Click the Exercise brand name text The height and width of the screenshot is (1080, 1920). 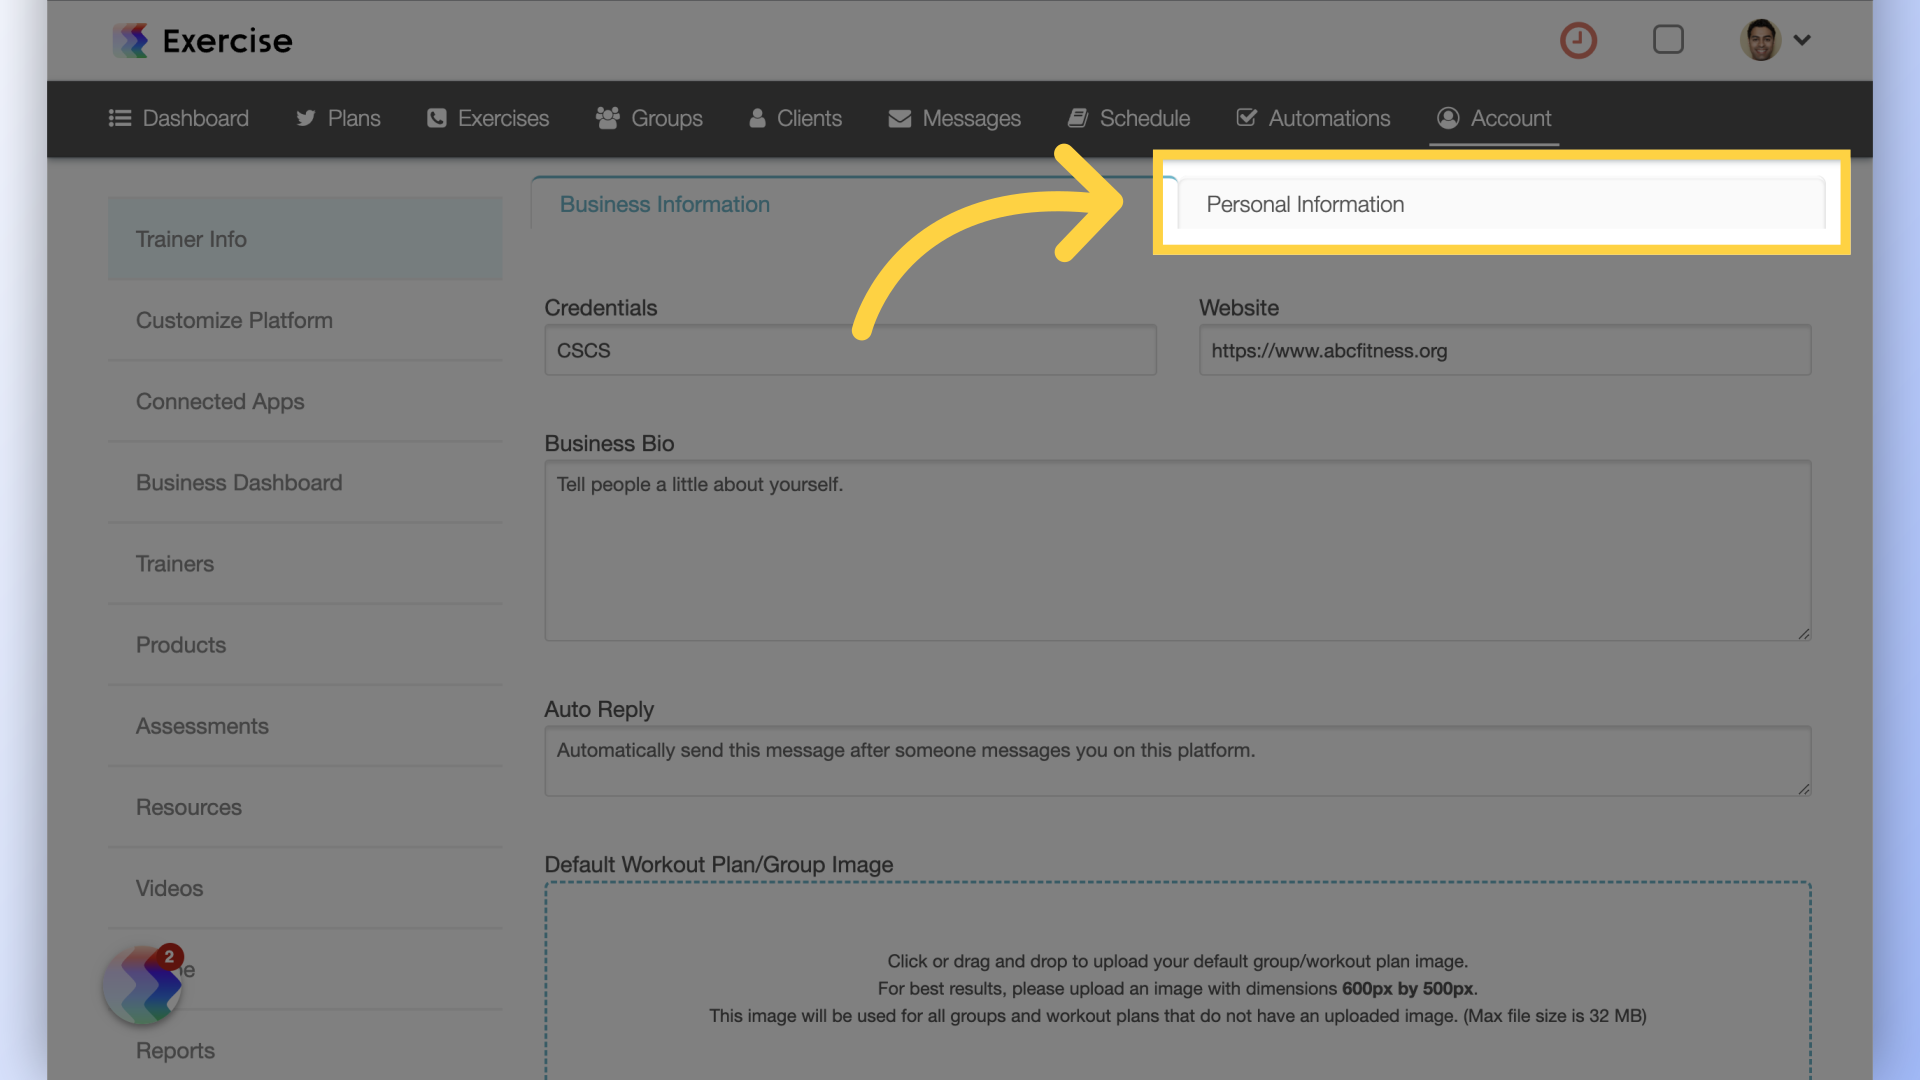tap(227, 41)
